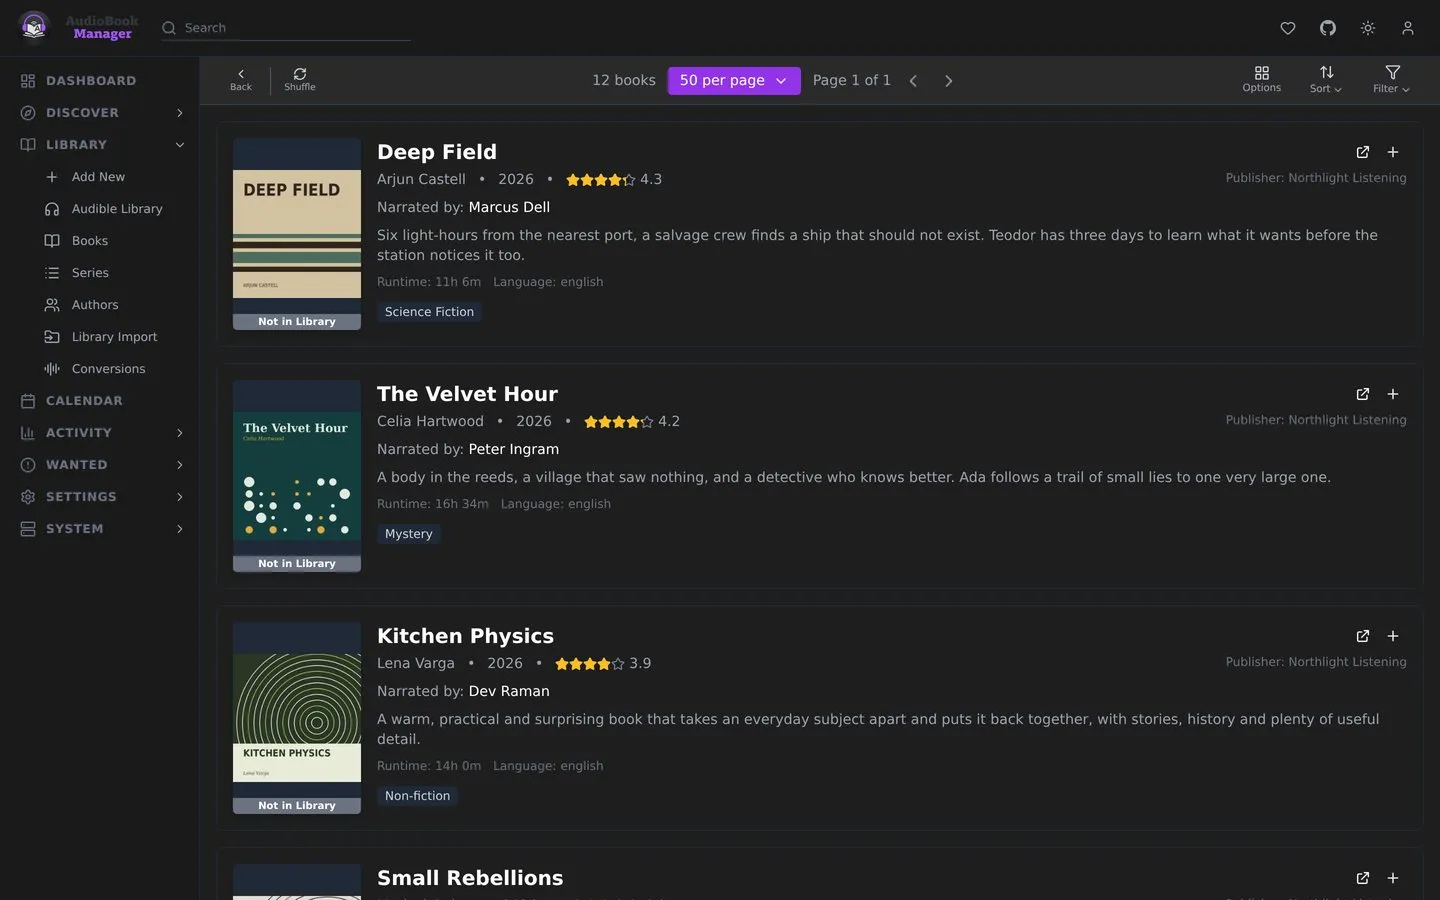Open The Velvet Hour external link

click(1363, 394)
